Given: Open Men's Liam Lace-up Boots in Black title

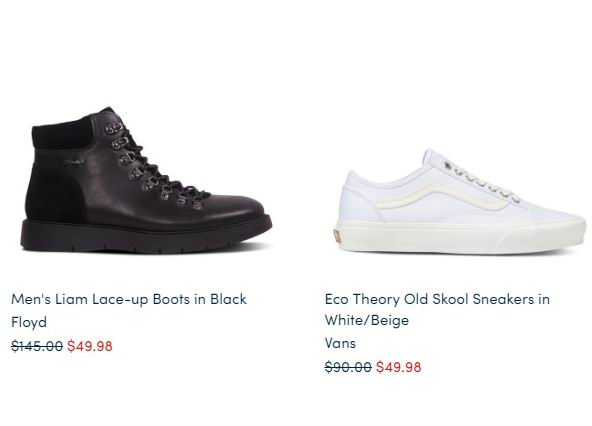Looking at the screenshot, I should 129,299.
